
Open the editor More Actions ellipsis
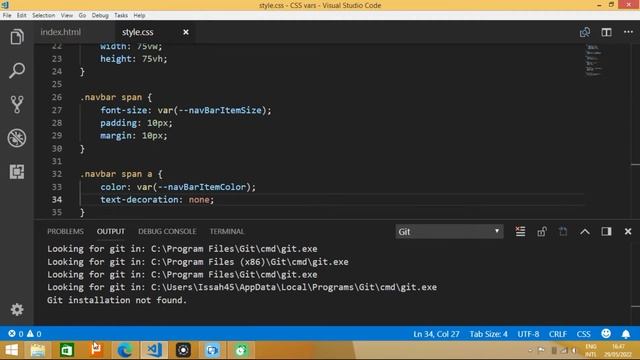(x=628, y=32)
